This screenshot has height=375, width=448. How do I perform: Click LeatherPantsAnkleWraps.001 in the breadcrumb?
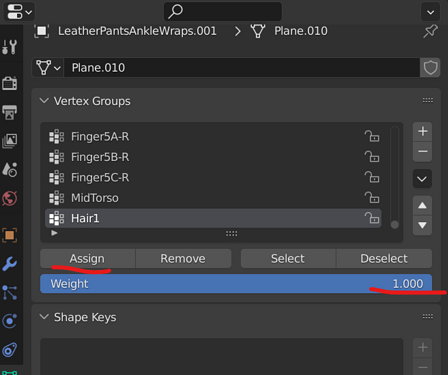pyautogui.click(x=137, y=31)
